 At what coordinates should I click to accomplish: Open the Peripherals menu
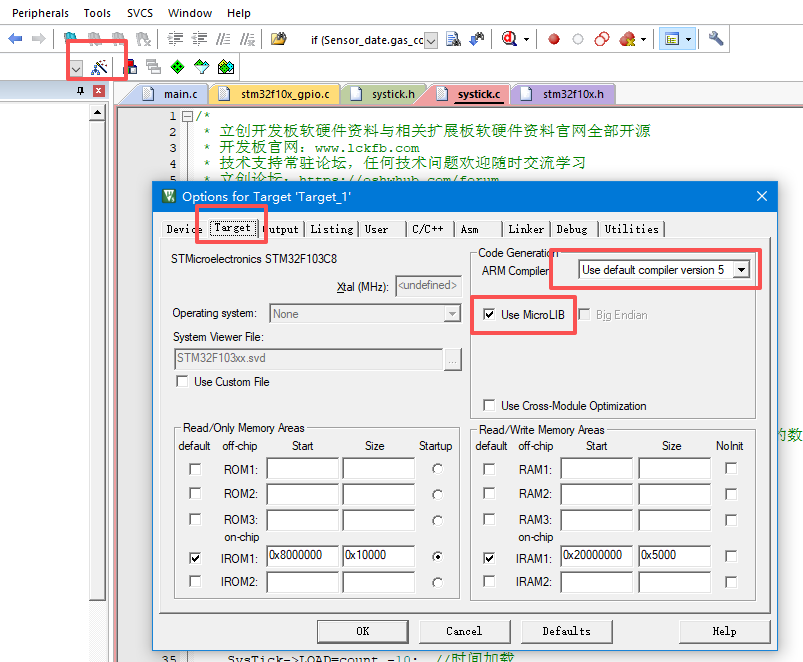[x=40, y=13]
